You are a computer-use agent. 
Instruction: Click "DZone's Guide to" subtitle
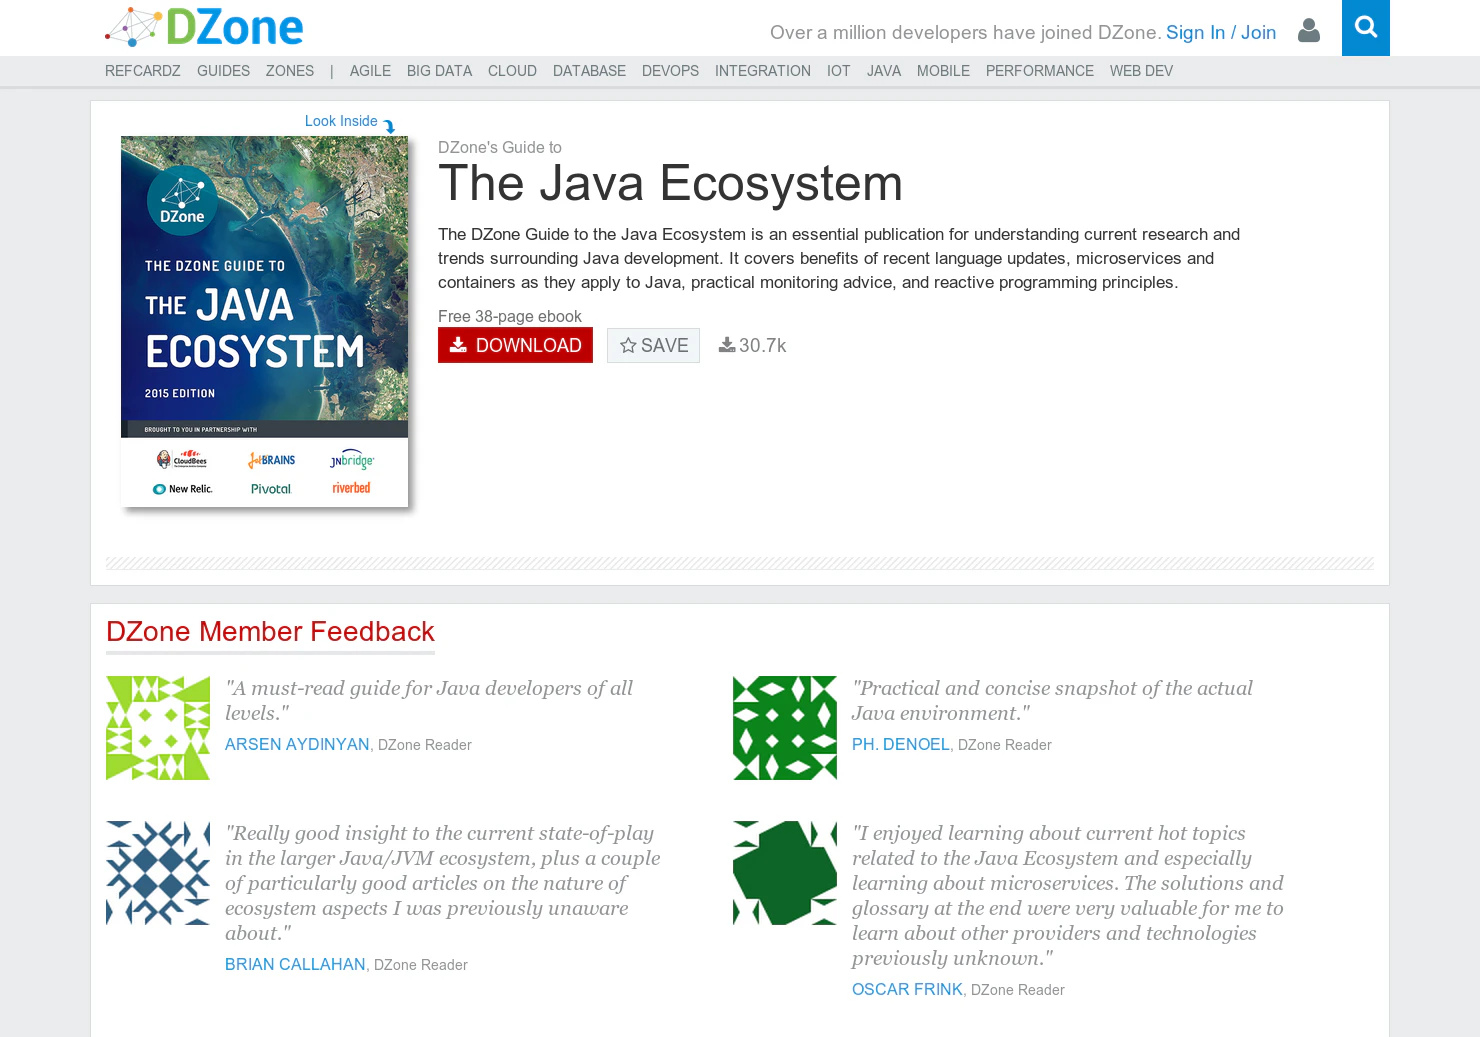click(500, 147)
